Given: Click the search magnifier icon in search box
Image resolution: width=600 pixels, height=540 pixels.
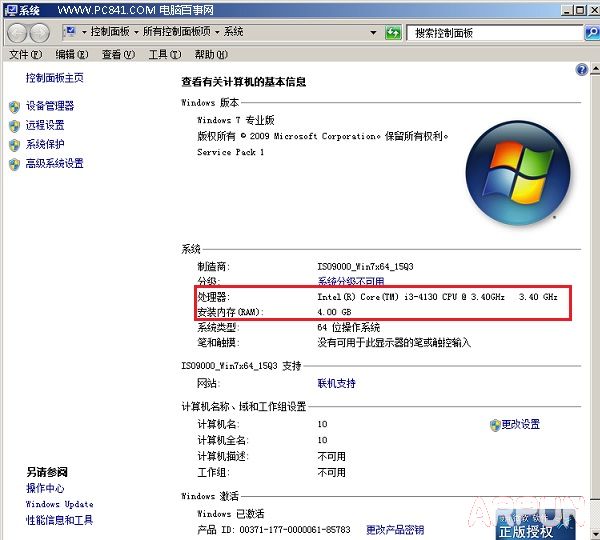Looking at the screenshot, I should point(591,33).
